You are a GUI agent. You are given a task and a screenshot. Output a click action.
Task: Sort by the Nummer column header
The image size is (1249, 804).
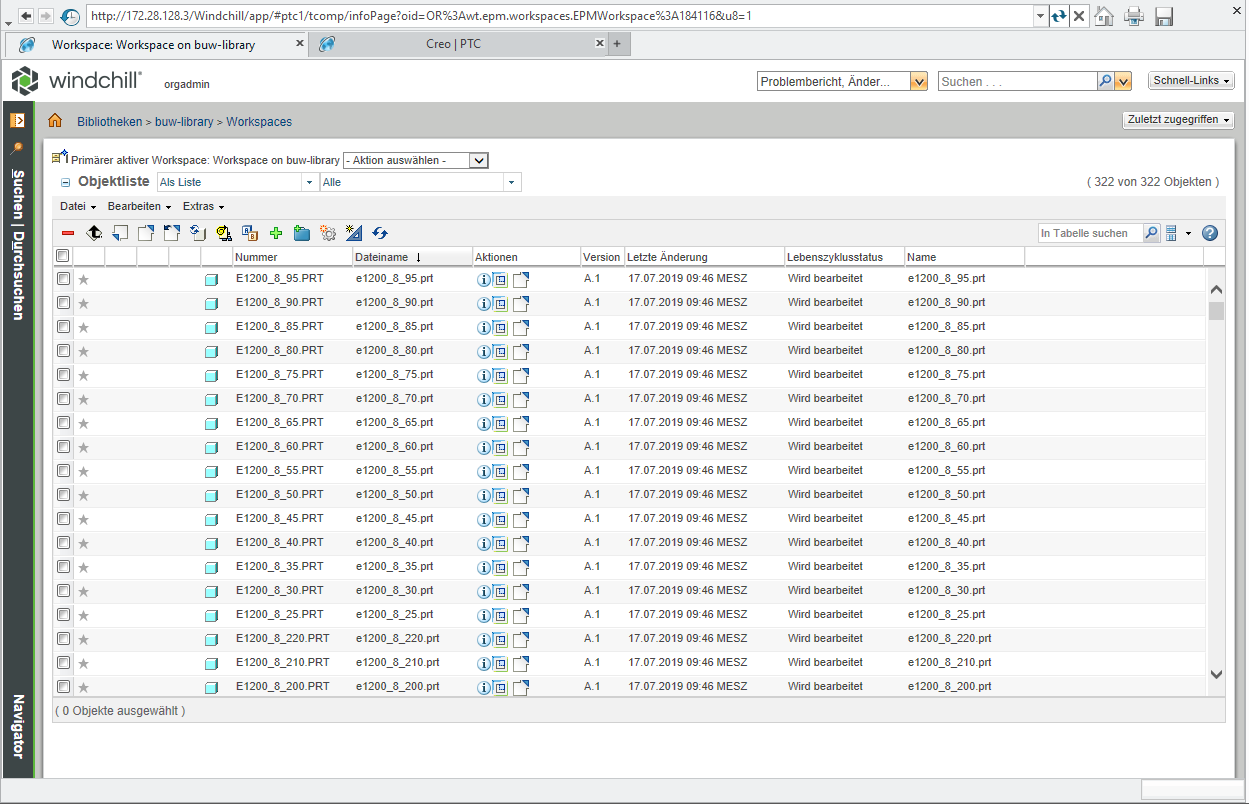pyautogui.click(x=292, y=257)
